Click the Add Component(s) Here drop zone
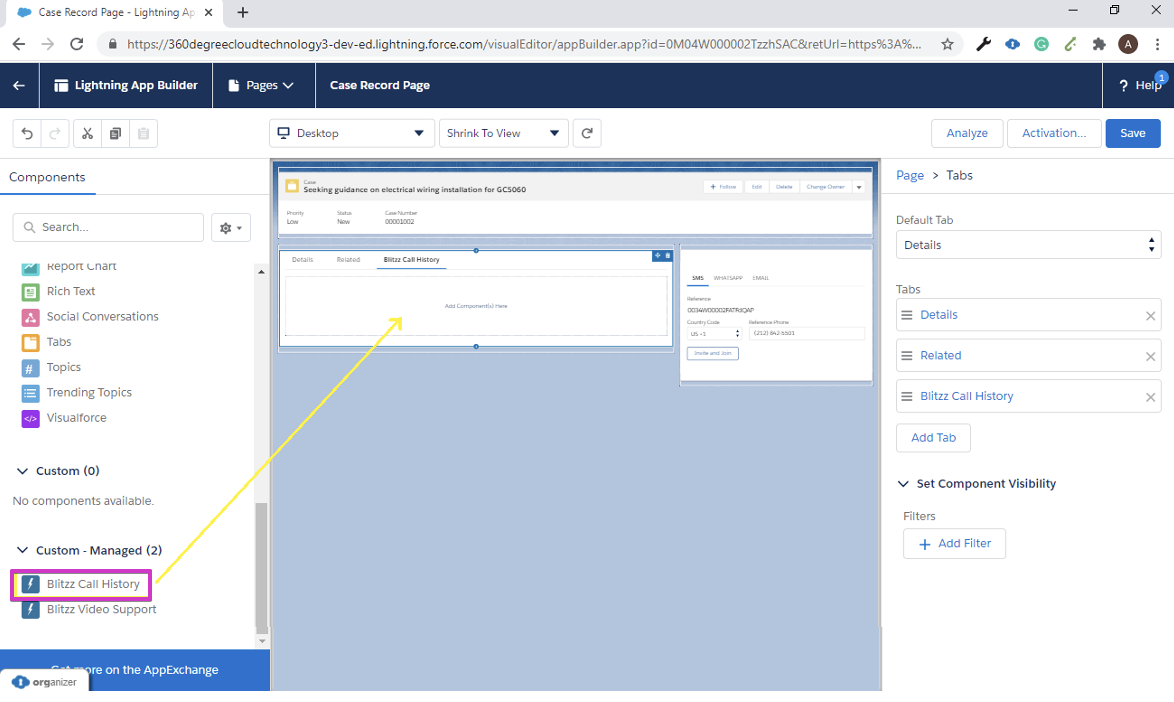1174x702 pixels. (476, 306)
